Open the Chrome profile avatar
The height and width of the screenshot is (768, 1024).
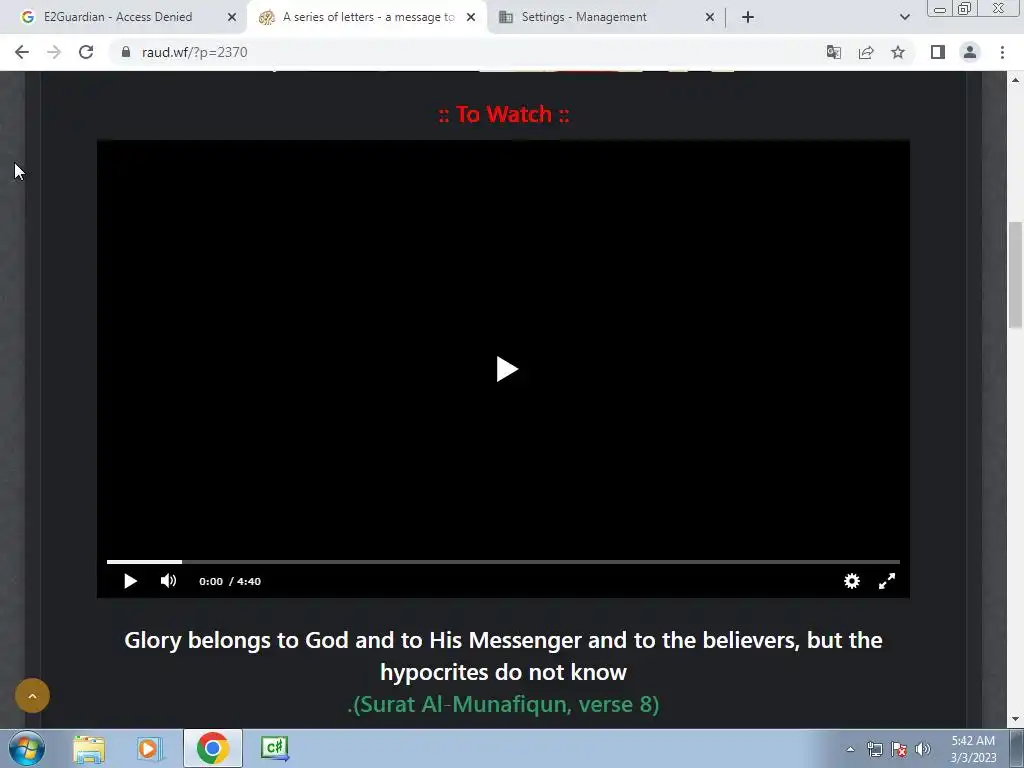tap(970, 52)
